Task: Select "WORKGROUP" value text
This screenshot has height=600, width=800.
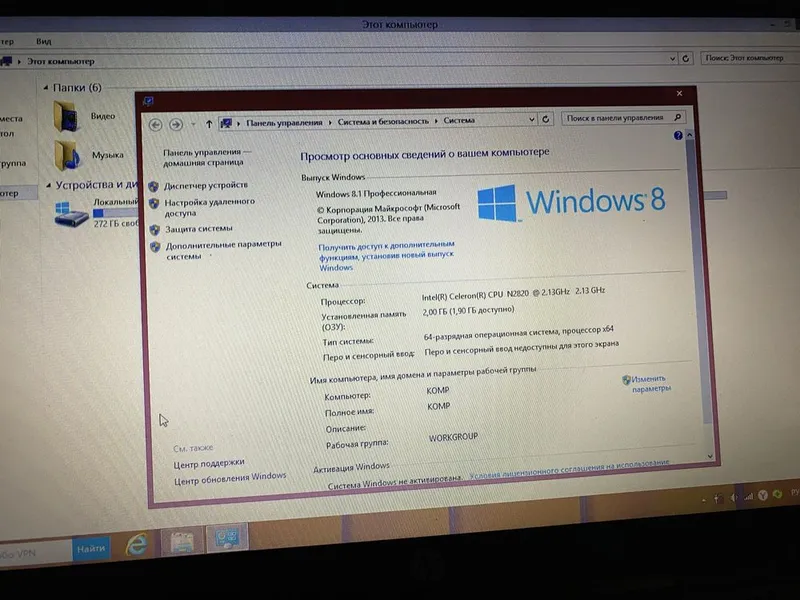Action: [x=453, y=437]
